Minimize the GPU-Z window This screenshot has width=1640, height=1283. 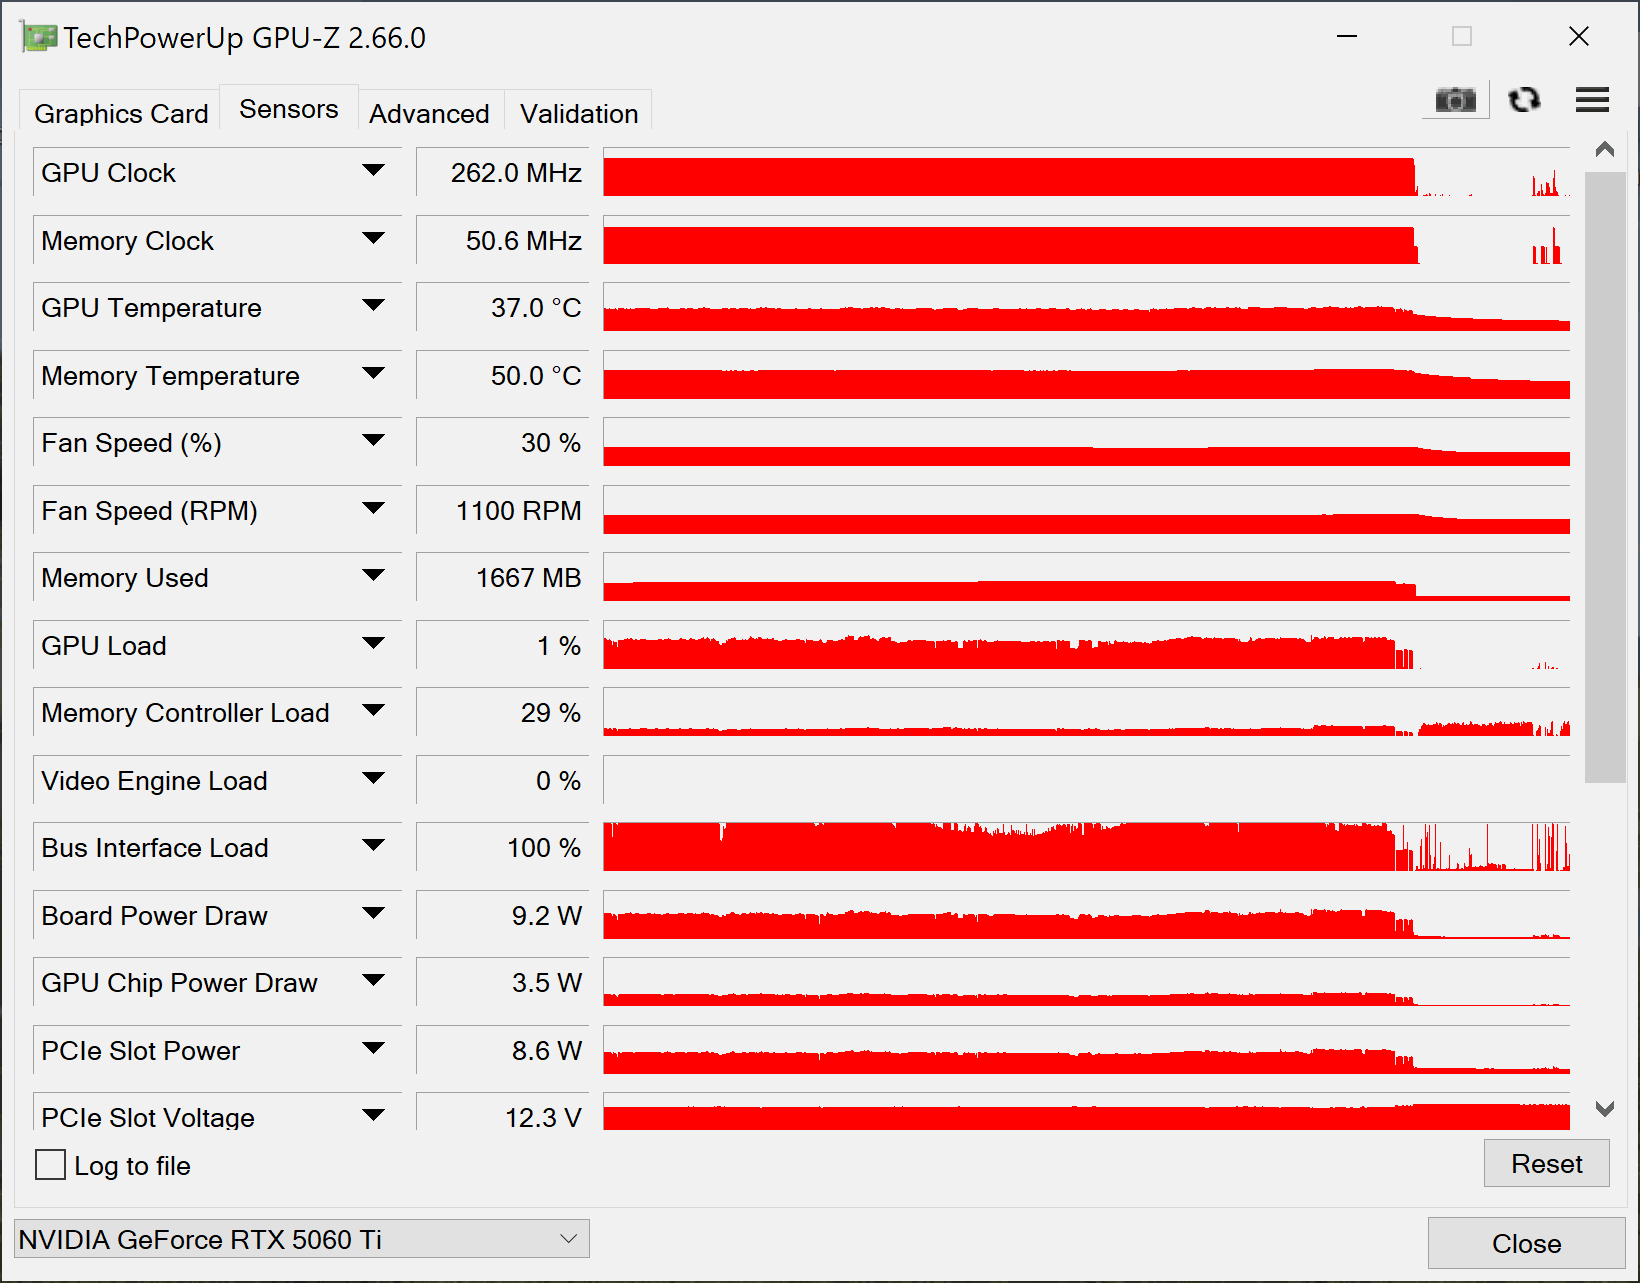click(1347, 37)
